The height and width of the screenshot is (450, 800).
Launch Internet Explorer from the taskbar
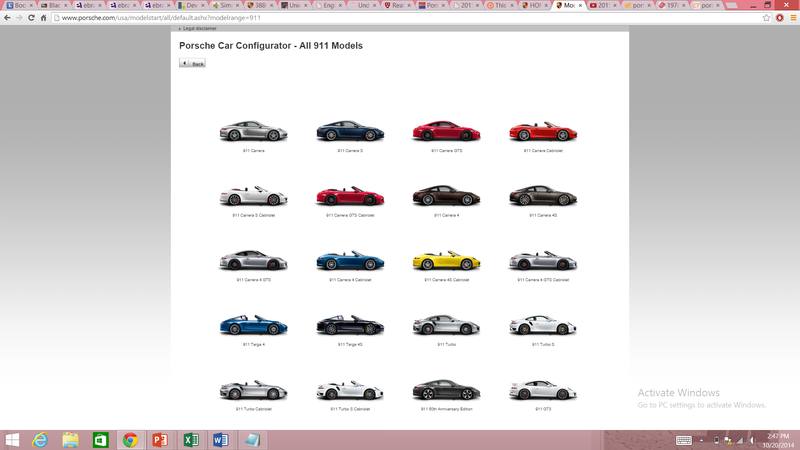point(40,440)
